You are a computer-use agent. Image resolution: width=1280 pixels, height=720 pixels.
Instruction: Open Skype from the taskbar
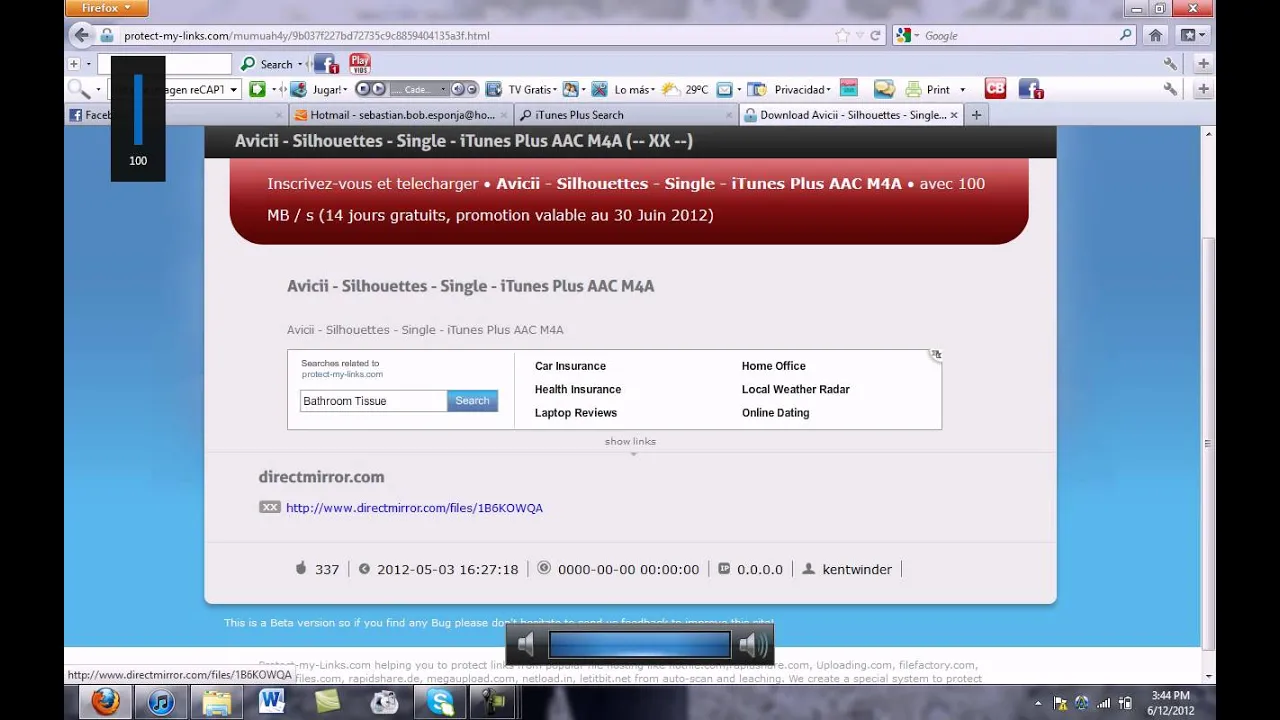tap(440, 703)
